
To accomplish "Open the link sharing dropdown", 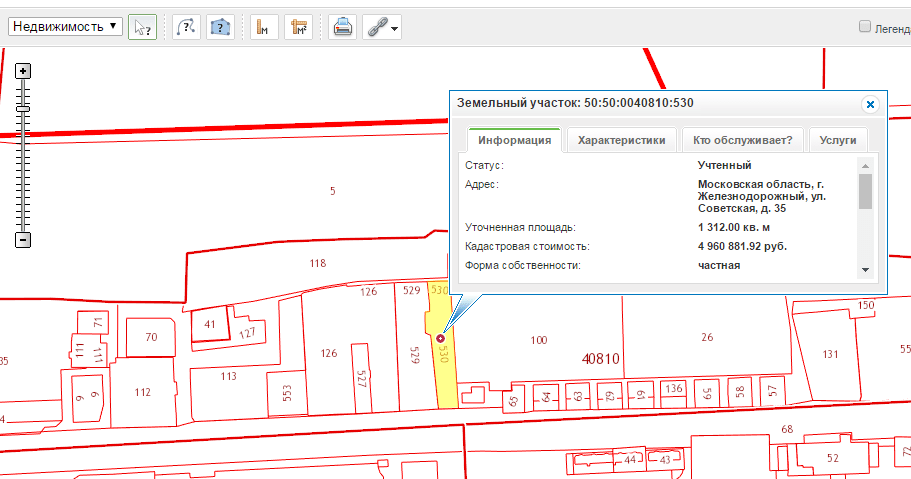I will 382,27.
